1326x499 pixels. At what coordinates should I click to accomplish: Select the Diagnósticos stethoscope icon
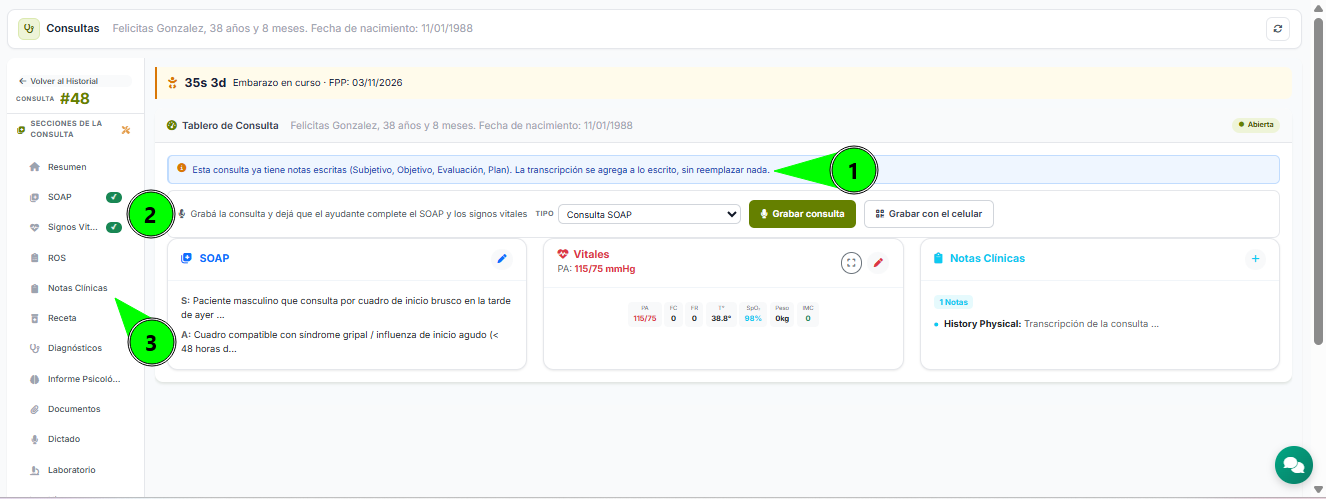tap(35, 348)
